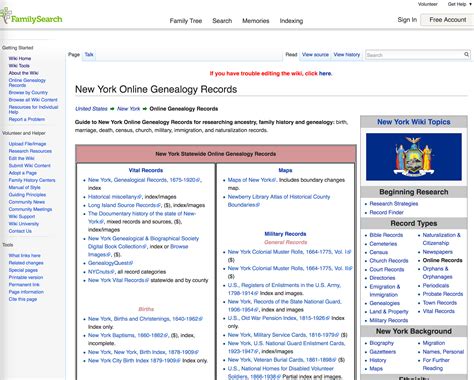Open the Volunteer link

428,4
